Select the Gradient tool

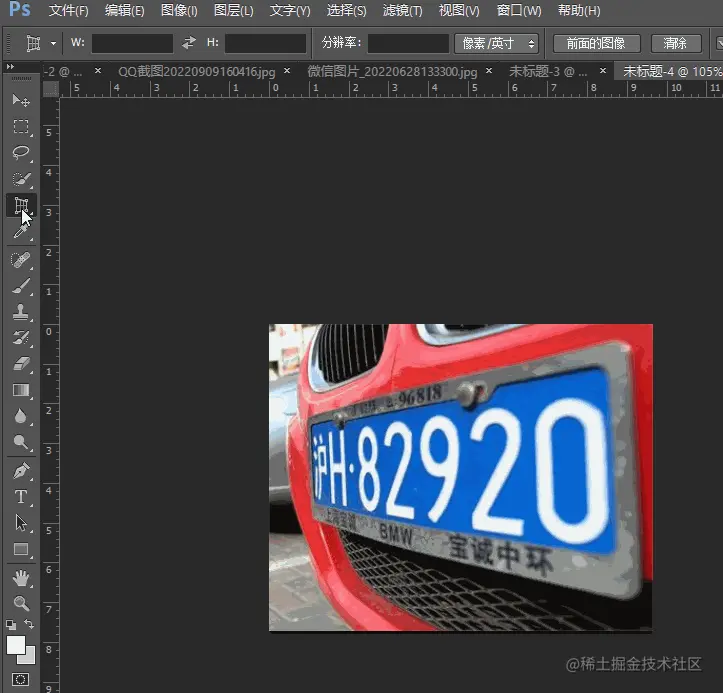pyautogui.click(x=21, y=390)
